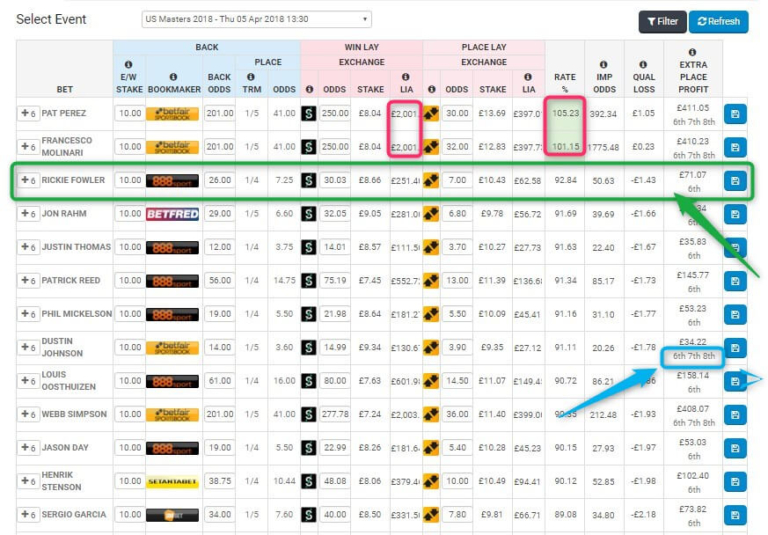Click the rate value 92.84
This screenshot has width=768, height=535.
coord(565,180)
